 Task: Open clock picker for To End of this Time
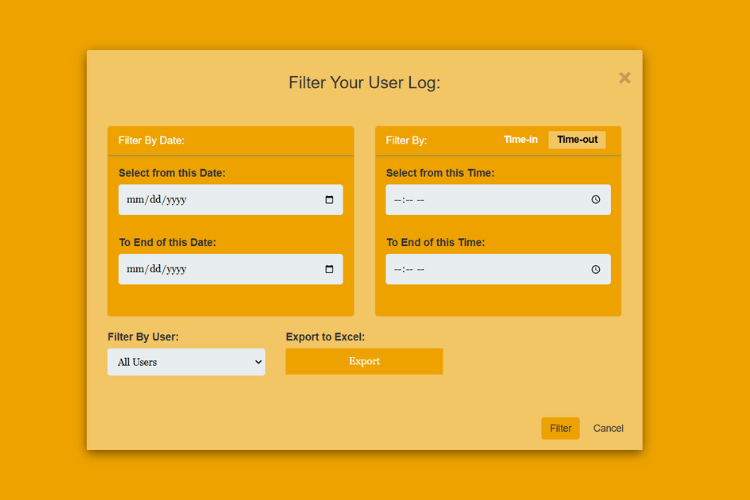click(x=596, y=269)
